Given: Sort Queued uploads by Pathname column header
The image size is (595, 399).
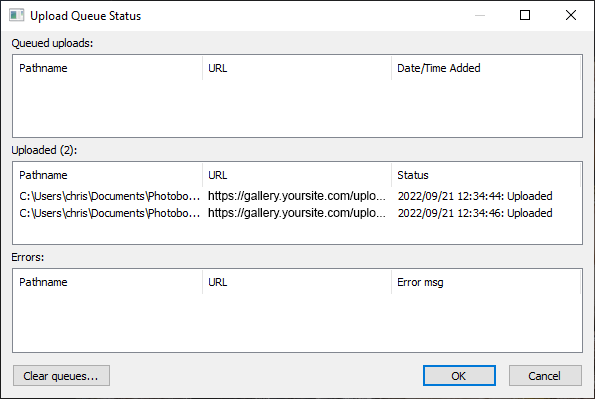Looking at the screenshot, I should [x=108, y=68].
